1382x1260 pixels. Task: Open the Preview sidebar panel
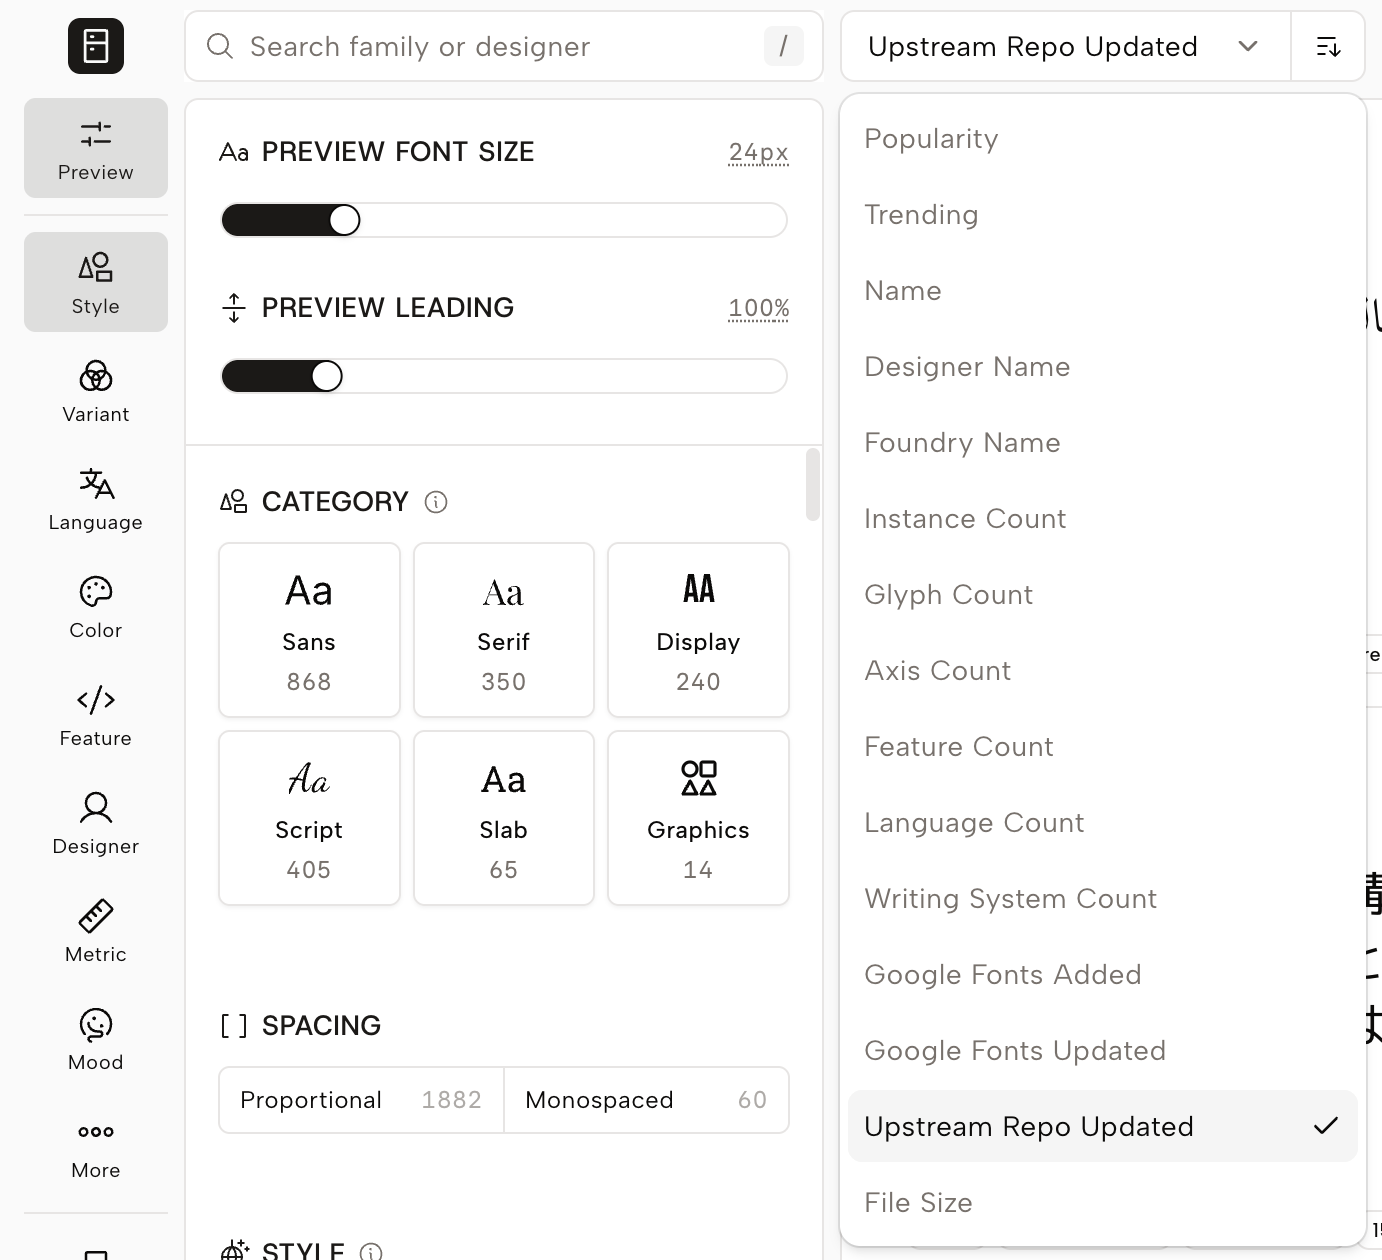pyautogui.click(x=96, y=148)
